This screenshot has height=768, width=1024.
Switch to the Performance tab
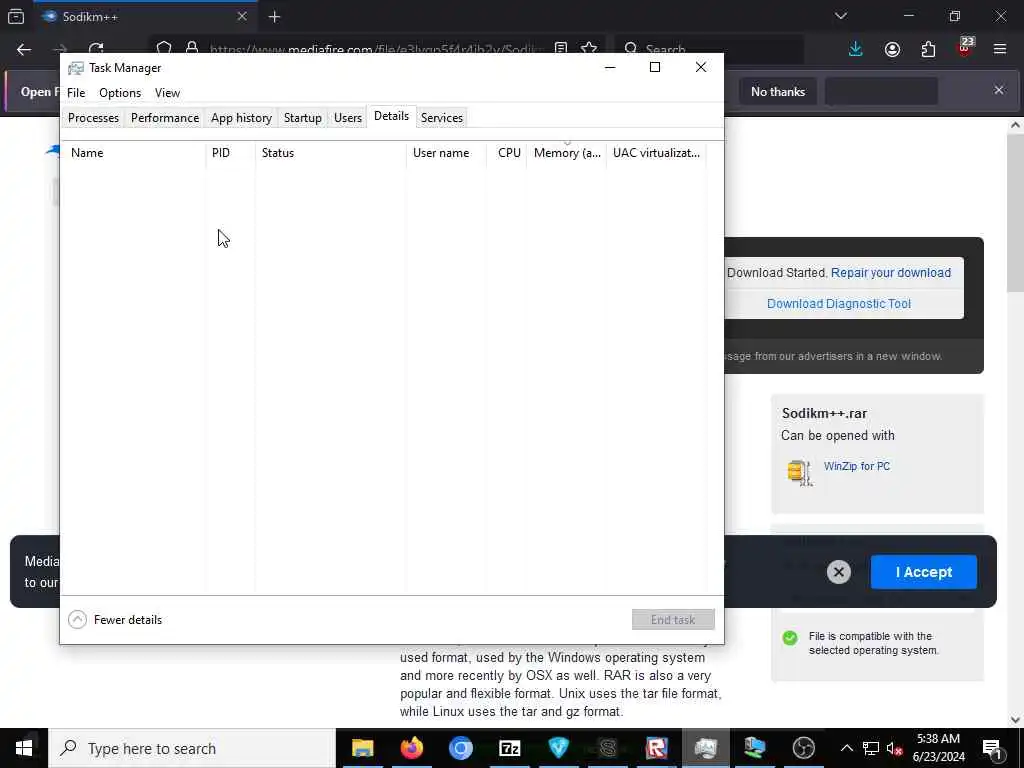pos(165,118)
